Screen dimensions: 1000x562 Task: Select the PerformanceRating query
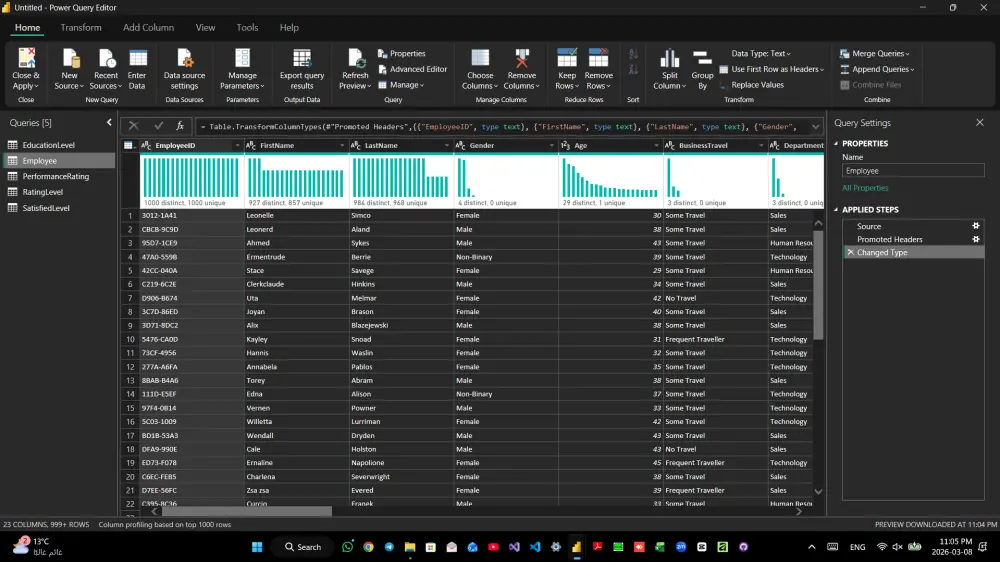click(59, 177)
